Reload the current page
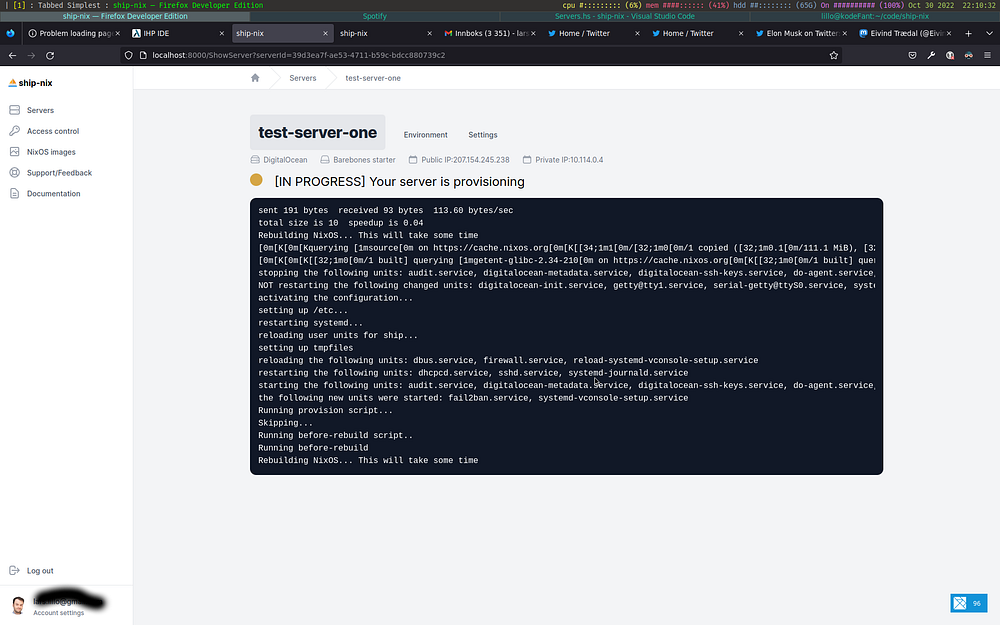 [x=50, y=55]
